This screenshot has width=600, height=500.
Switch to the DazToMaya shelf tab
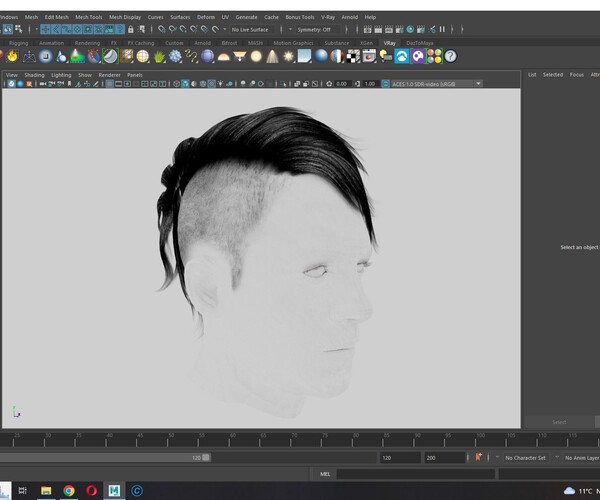(x=420, y=43)
